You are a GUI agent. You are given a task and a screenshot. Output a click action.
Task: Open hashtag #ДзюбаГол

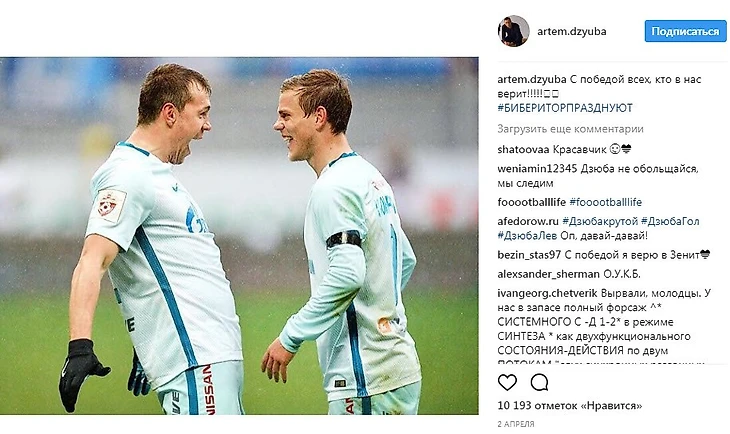[670, 221]
